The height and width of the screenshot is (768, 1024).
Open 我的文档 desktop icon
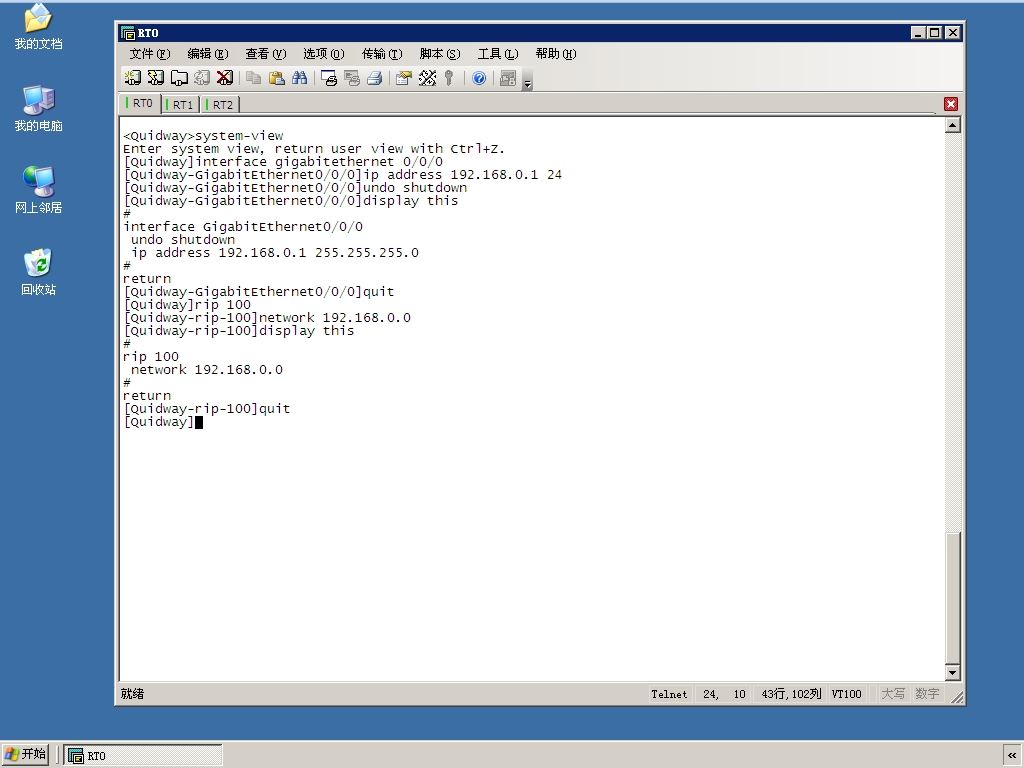[x=38, y=26]
